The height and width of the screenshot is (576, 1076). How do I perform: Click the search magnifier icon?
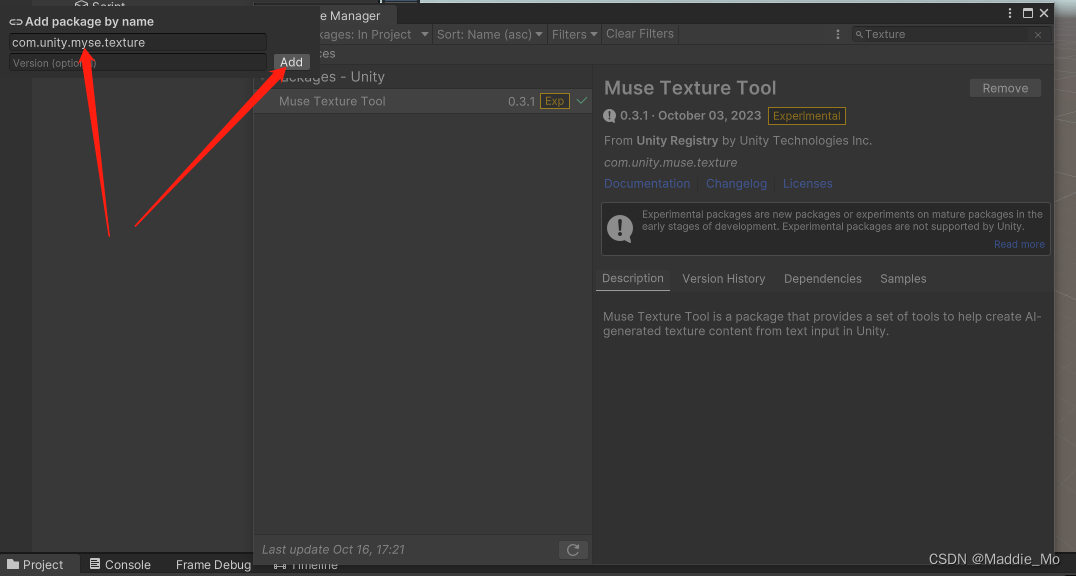click(x=859, y=34)
